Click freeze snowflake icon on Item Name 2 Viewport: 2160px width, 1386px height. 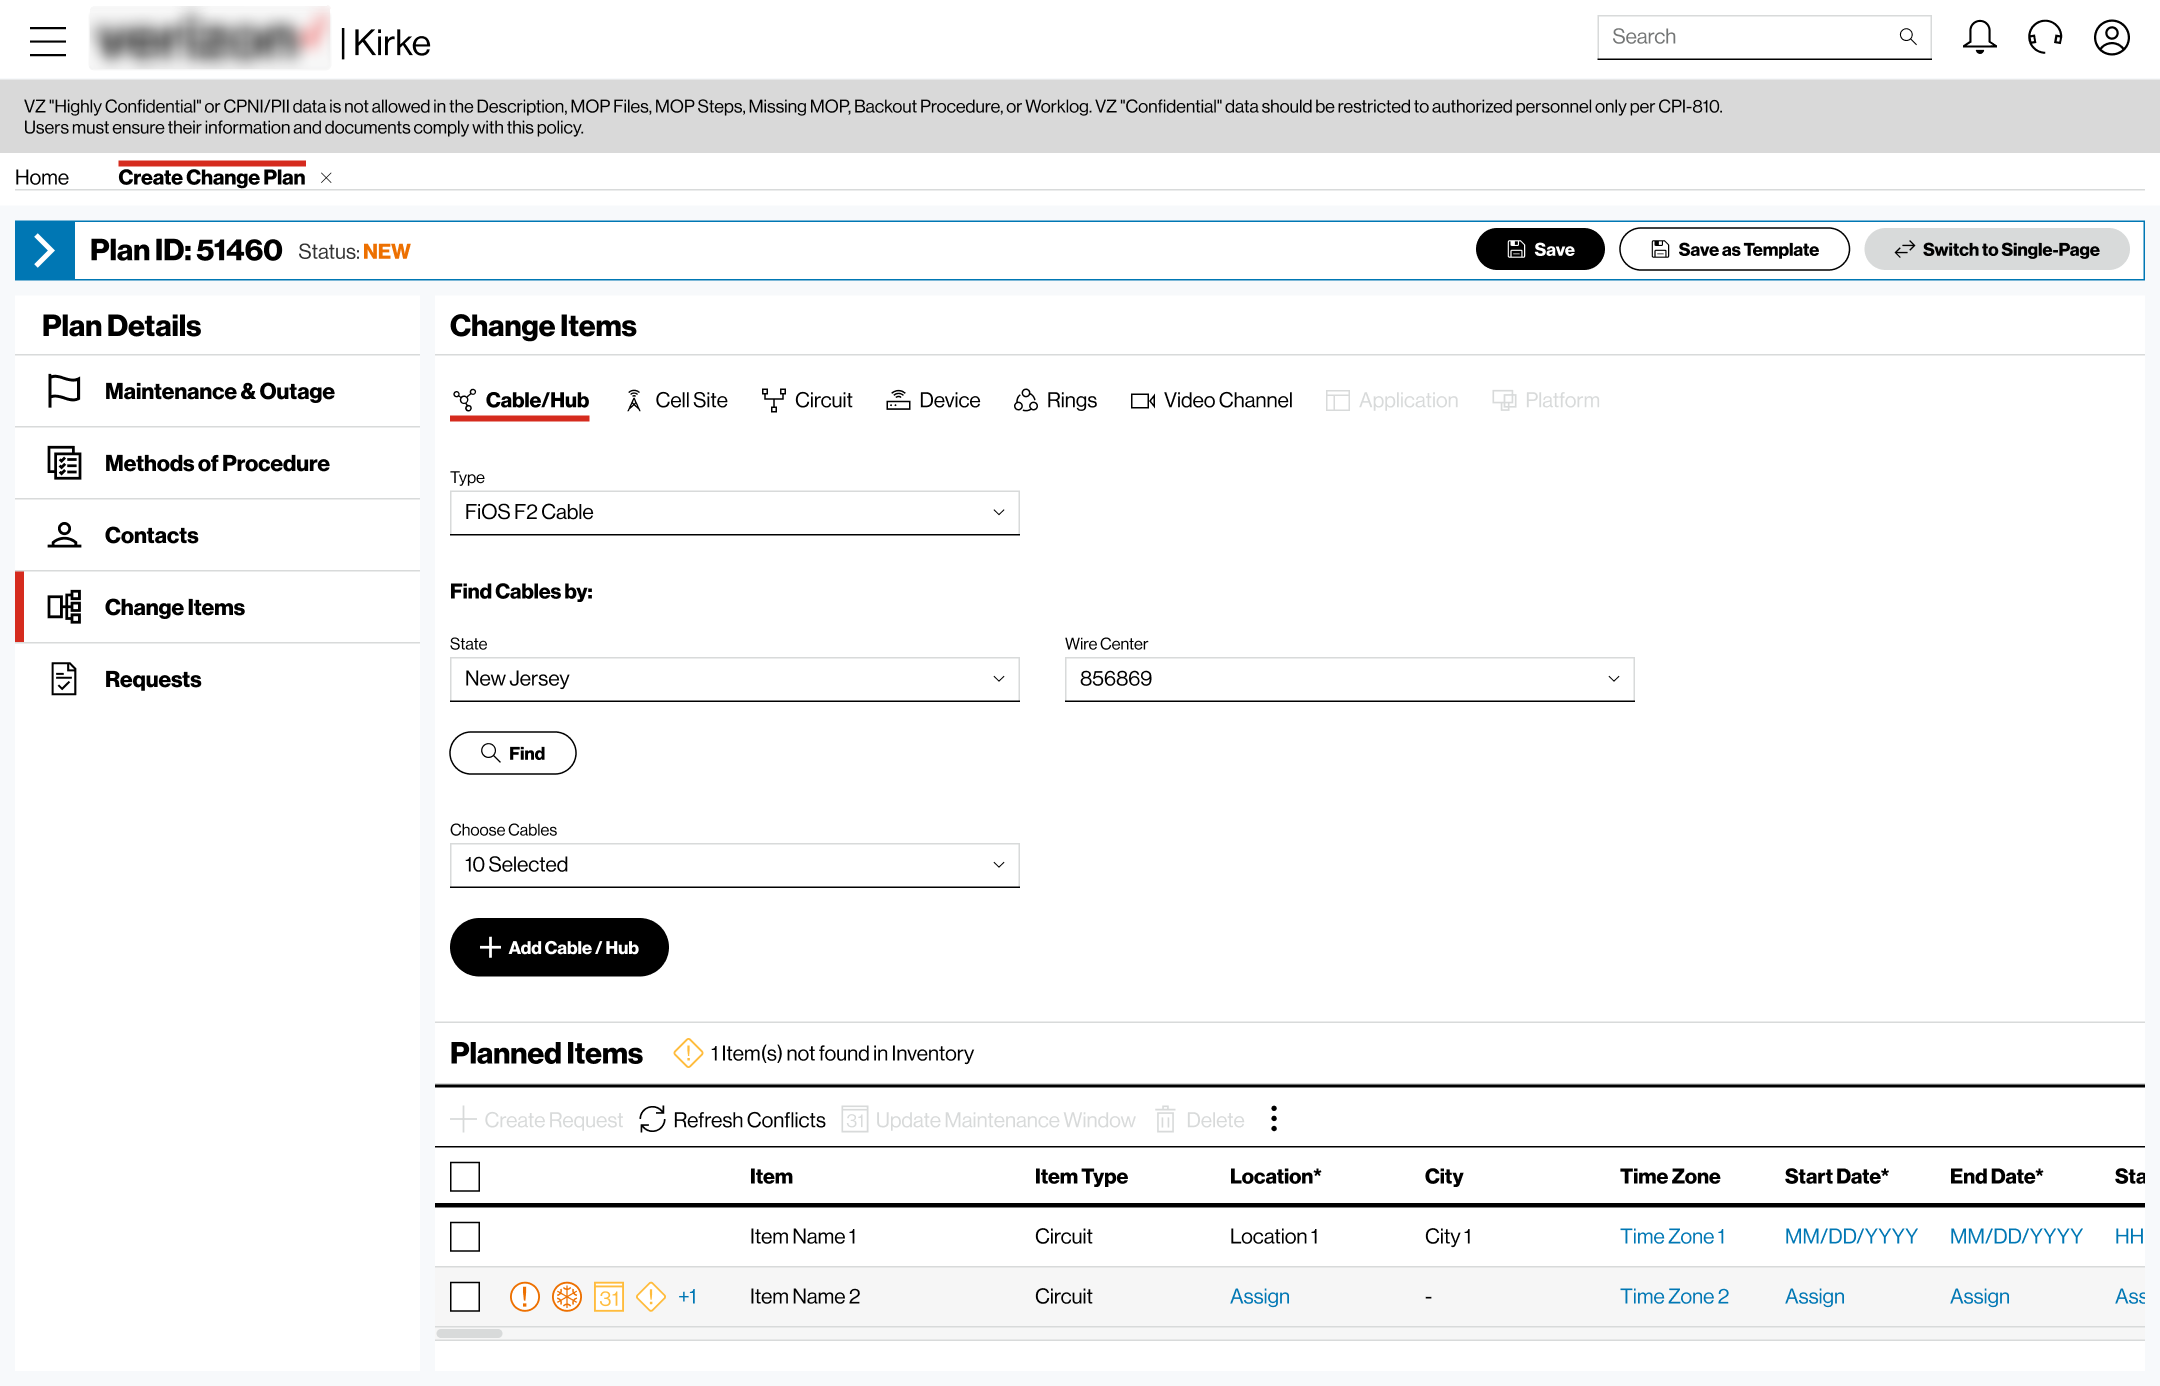click(x=567, y=1297)
